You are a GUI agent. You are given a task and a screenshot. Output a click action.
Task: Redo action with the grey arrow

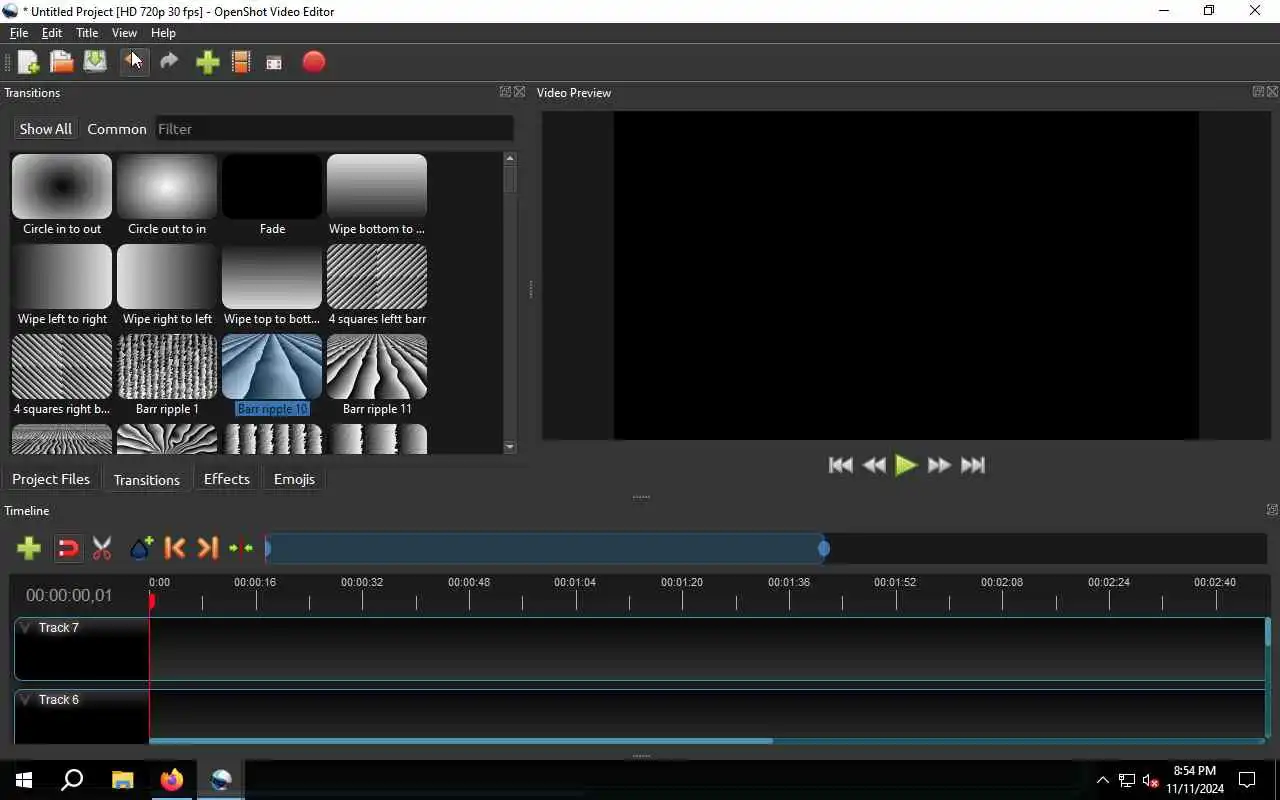click(169, 62)
